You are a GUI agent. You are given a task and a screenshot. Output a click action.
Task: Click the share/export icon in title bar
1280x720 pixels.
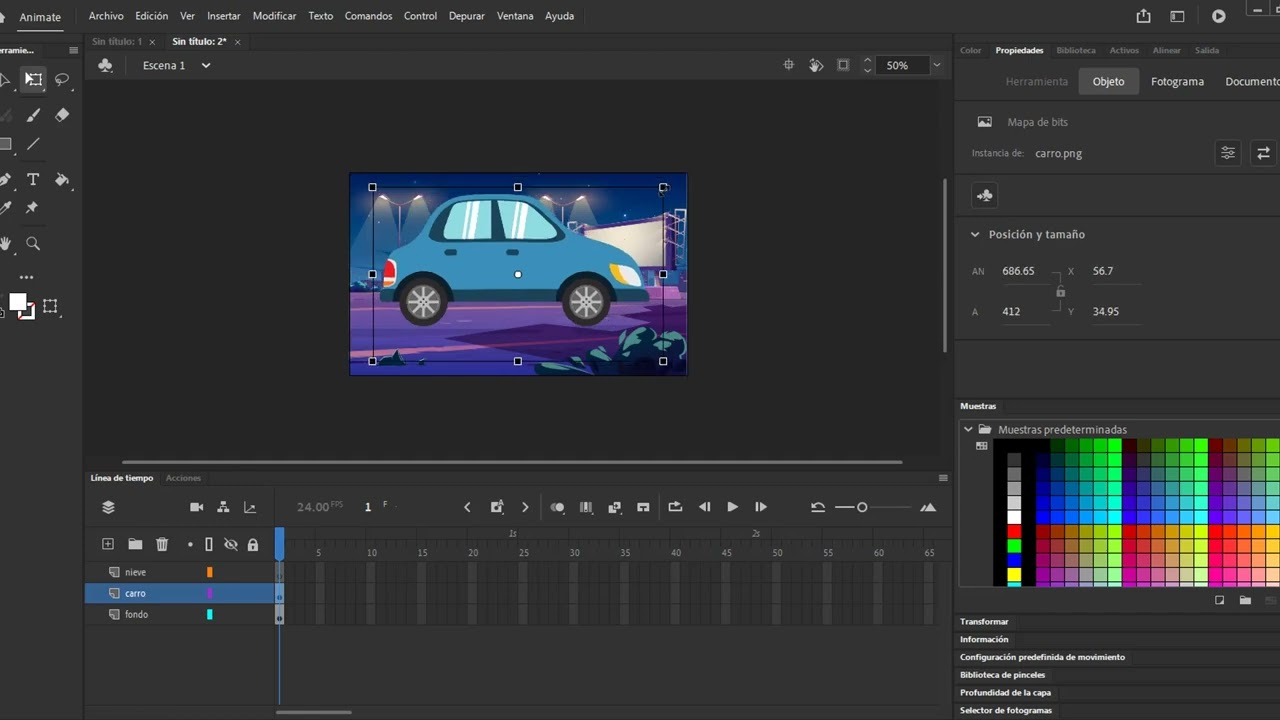1143,16
